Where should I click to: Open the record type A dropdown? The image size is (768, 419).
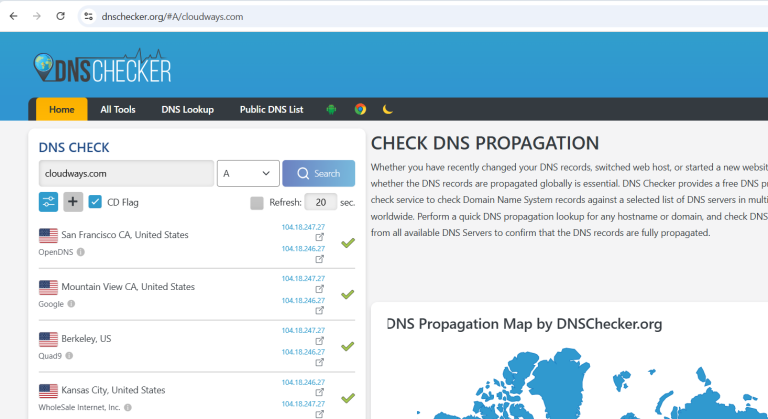[248, 173]
